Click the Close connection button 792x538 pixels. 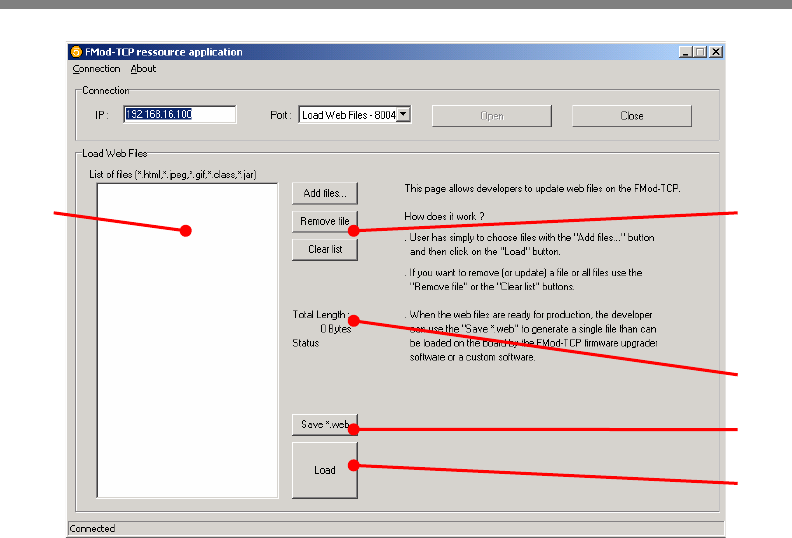point(631,116)
